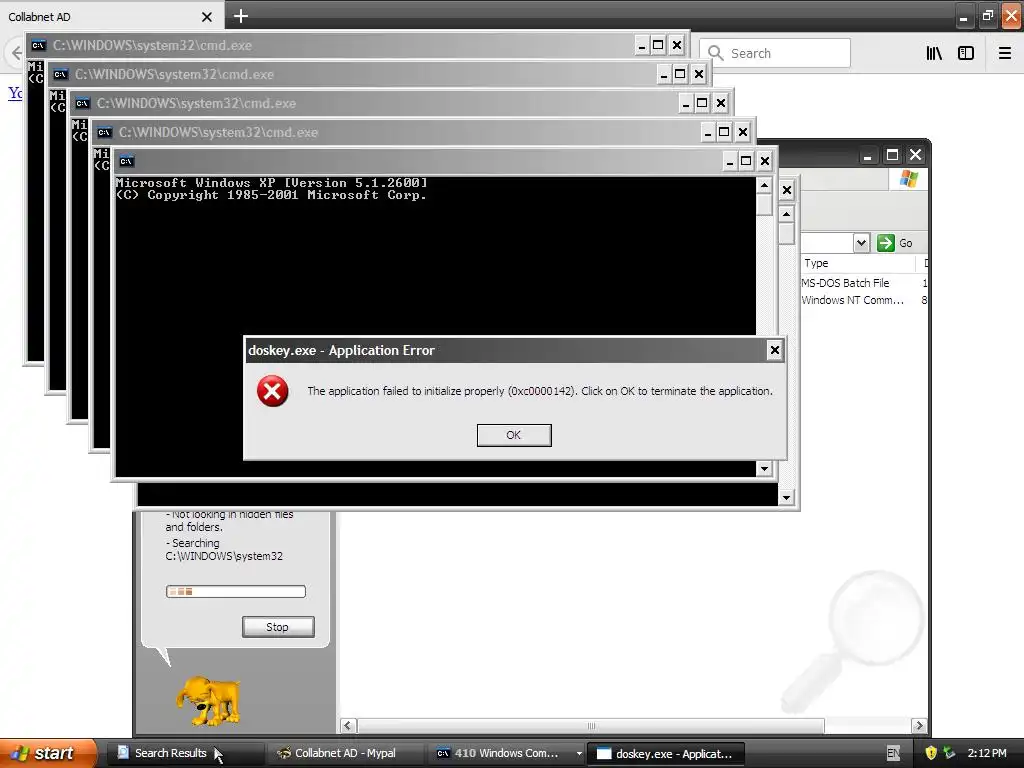Close the Mypal browser window
The height and width of the screenshot is (768, 1024).
[x=1011, y=16]
